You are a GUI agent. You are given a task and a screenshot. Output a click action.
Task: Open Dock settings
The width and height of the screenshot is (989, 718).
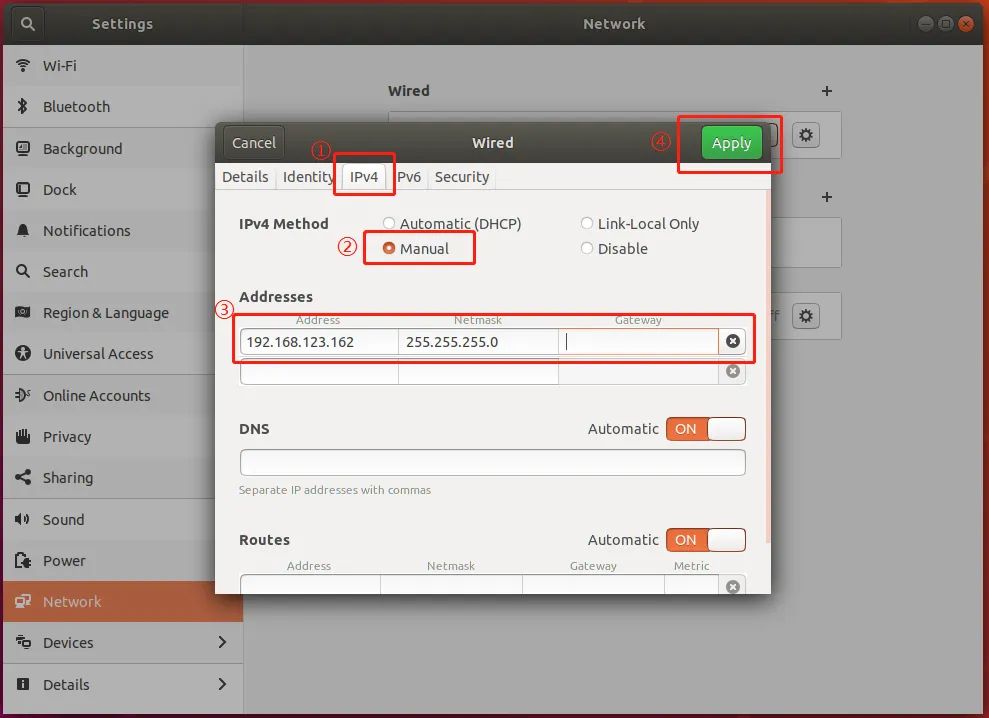click(x=123, y=190)
